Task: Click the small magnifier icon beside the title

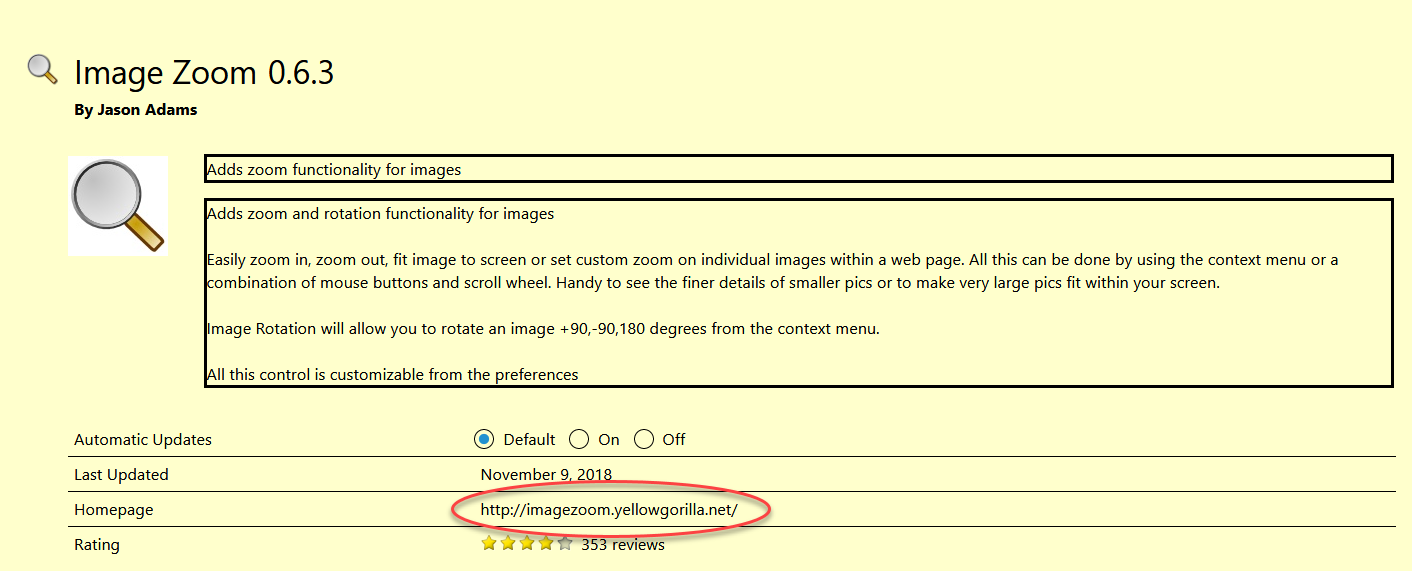Action: [42, 68]
